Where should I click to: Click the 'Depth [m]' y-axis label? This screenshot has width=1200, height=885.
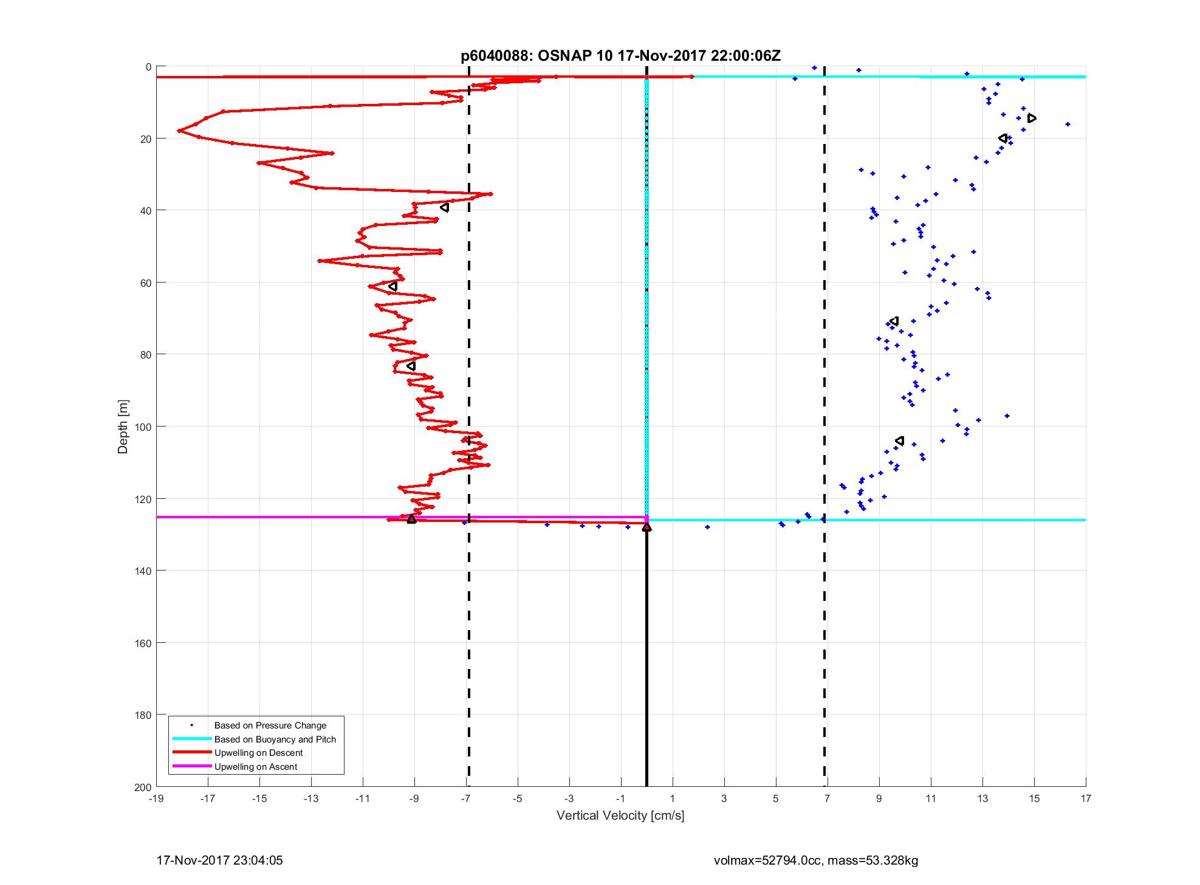123,427
